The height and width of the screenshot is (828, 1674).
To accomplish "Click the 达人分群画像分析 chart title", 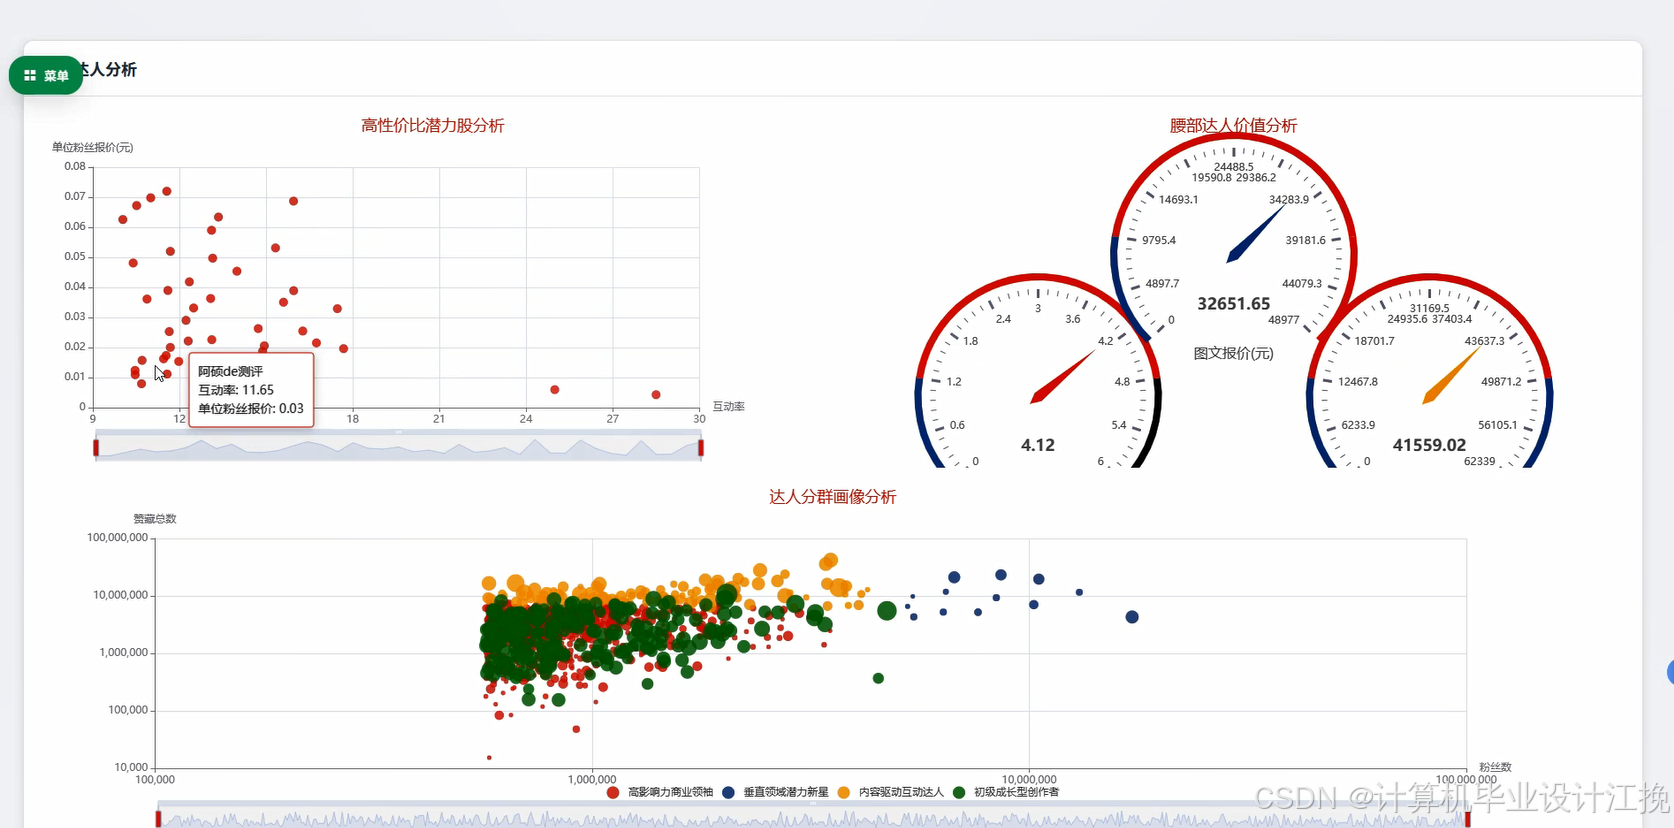I will [833, 497].
